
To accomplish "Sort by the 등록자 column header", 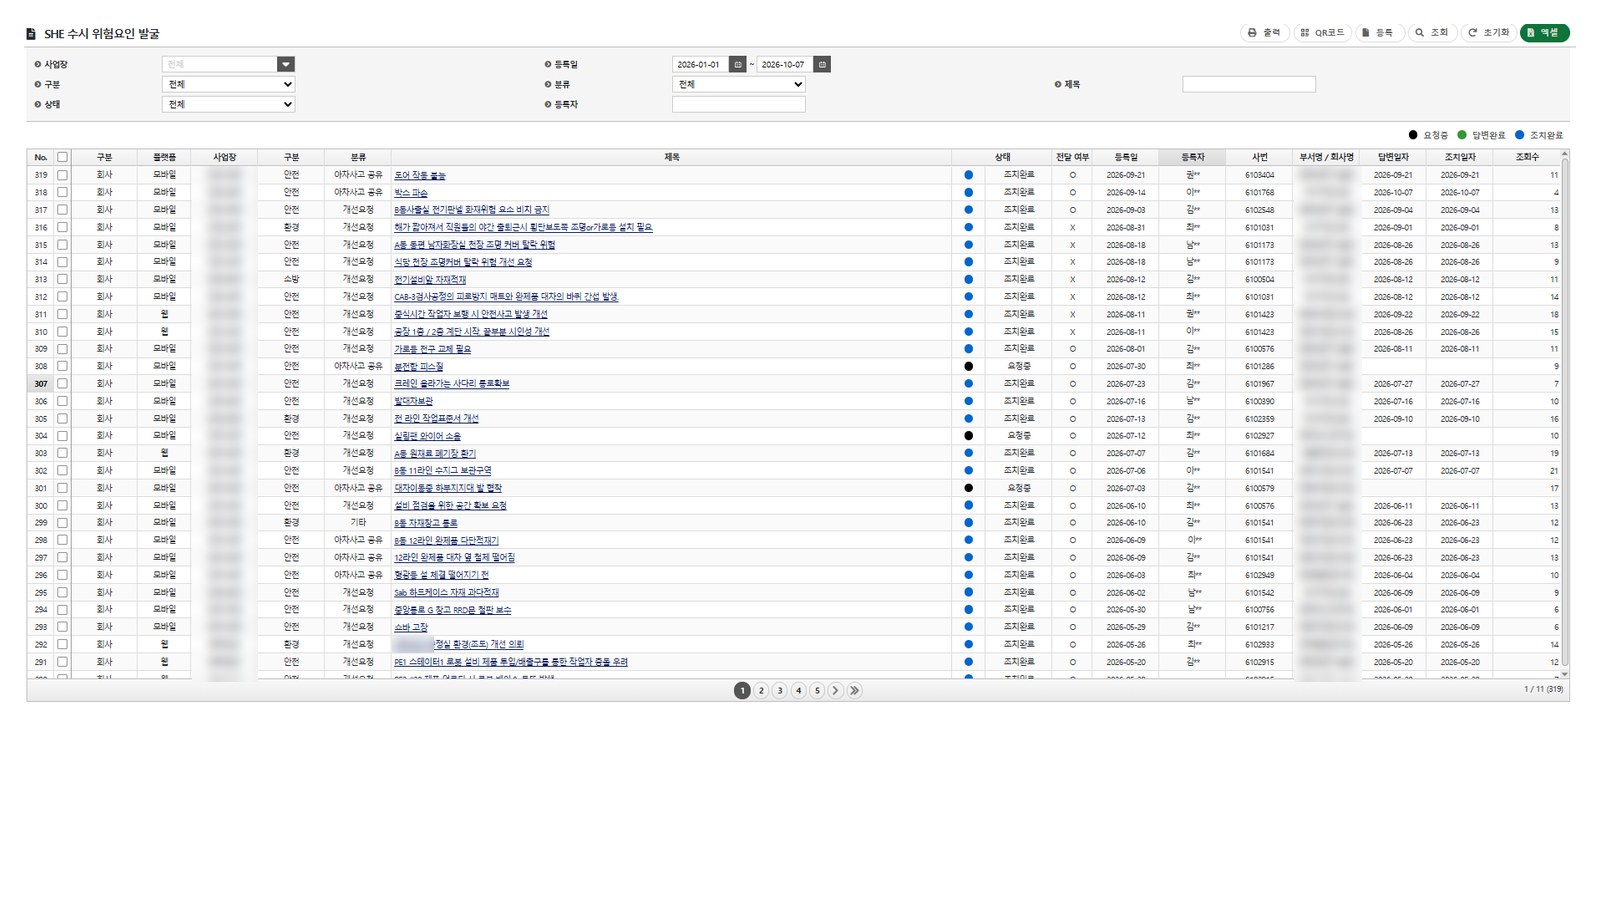I will point(1192,157).
